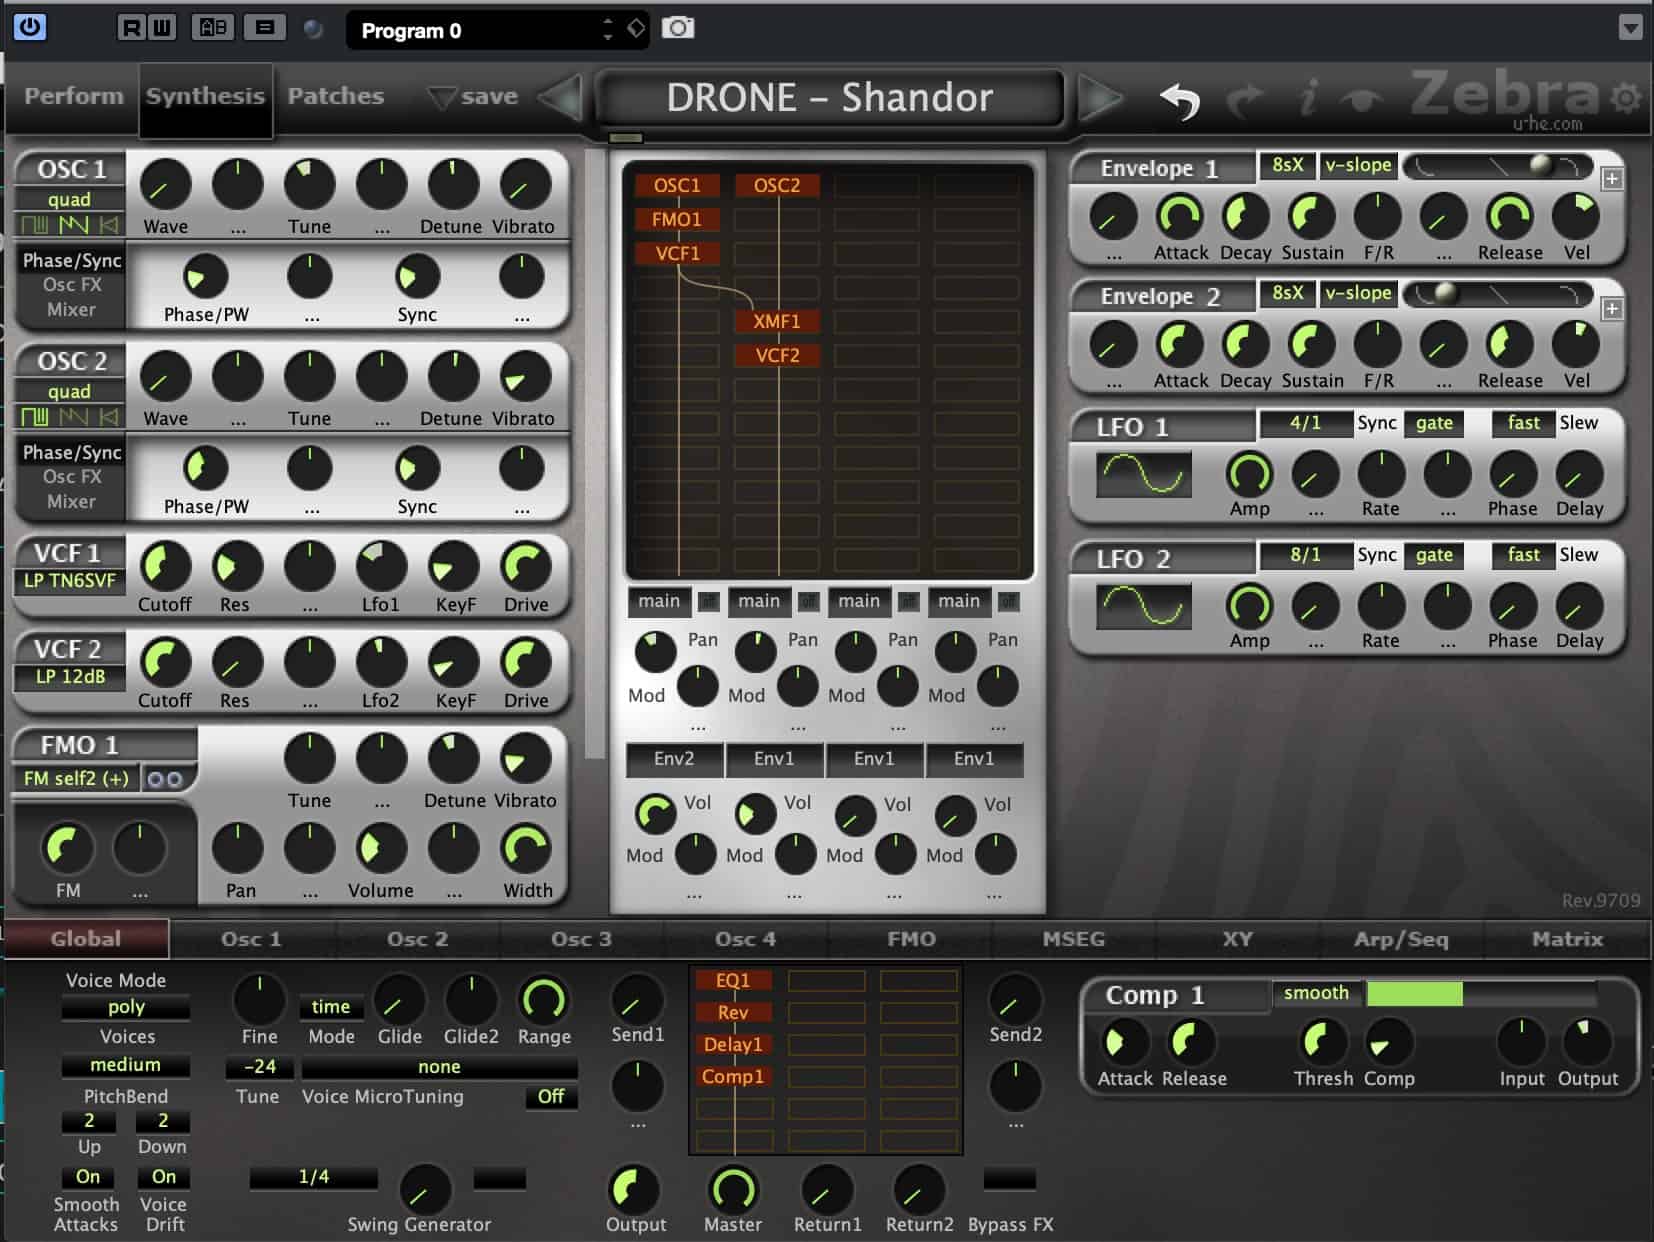Open the Voice Mode poly selector

tap(126, 1007)
